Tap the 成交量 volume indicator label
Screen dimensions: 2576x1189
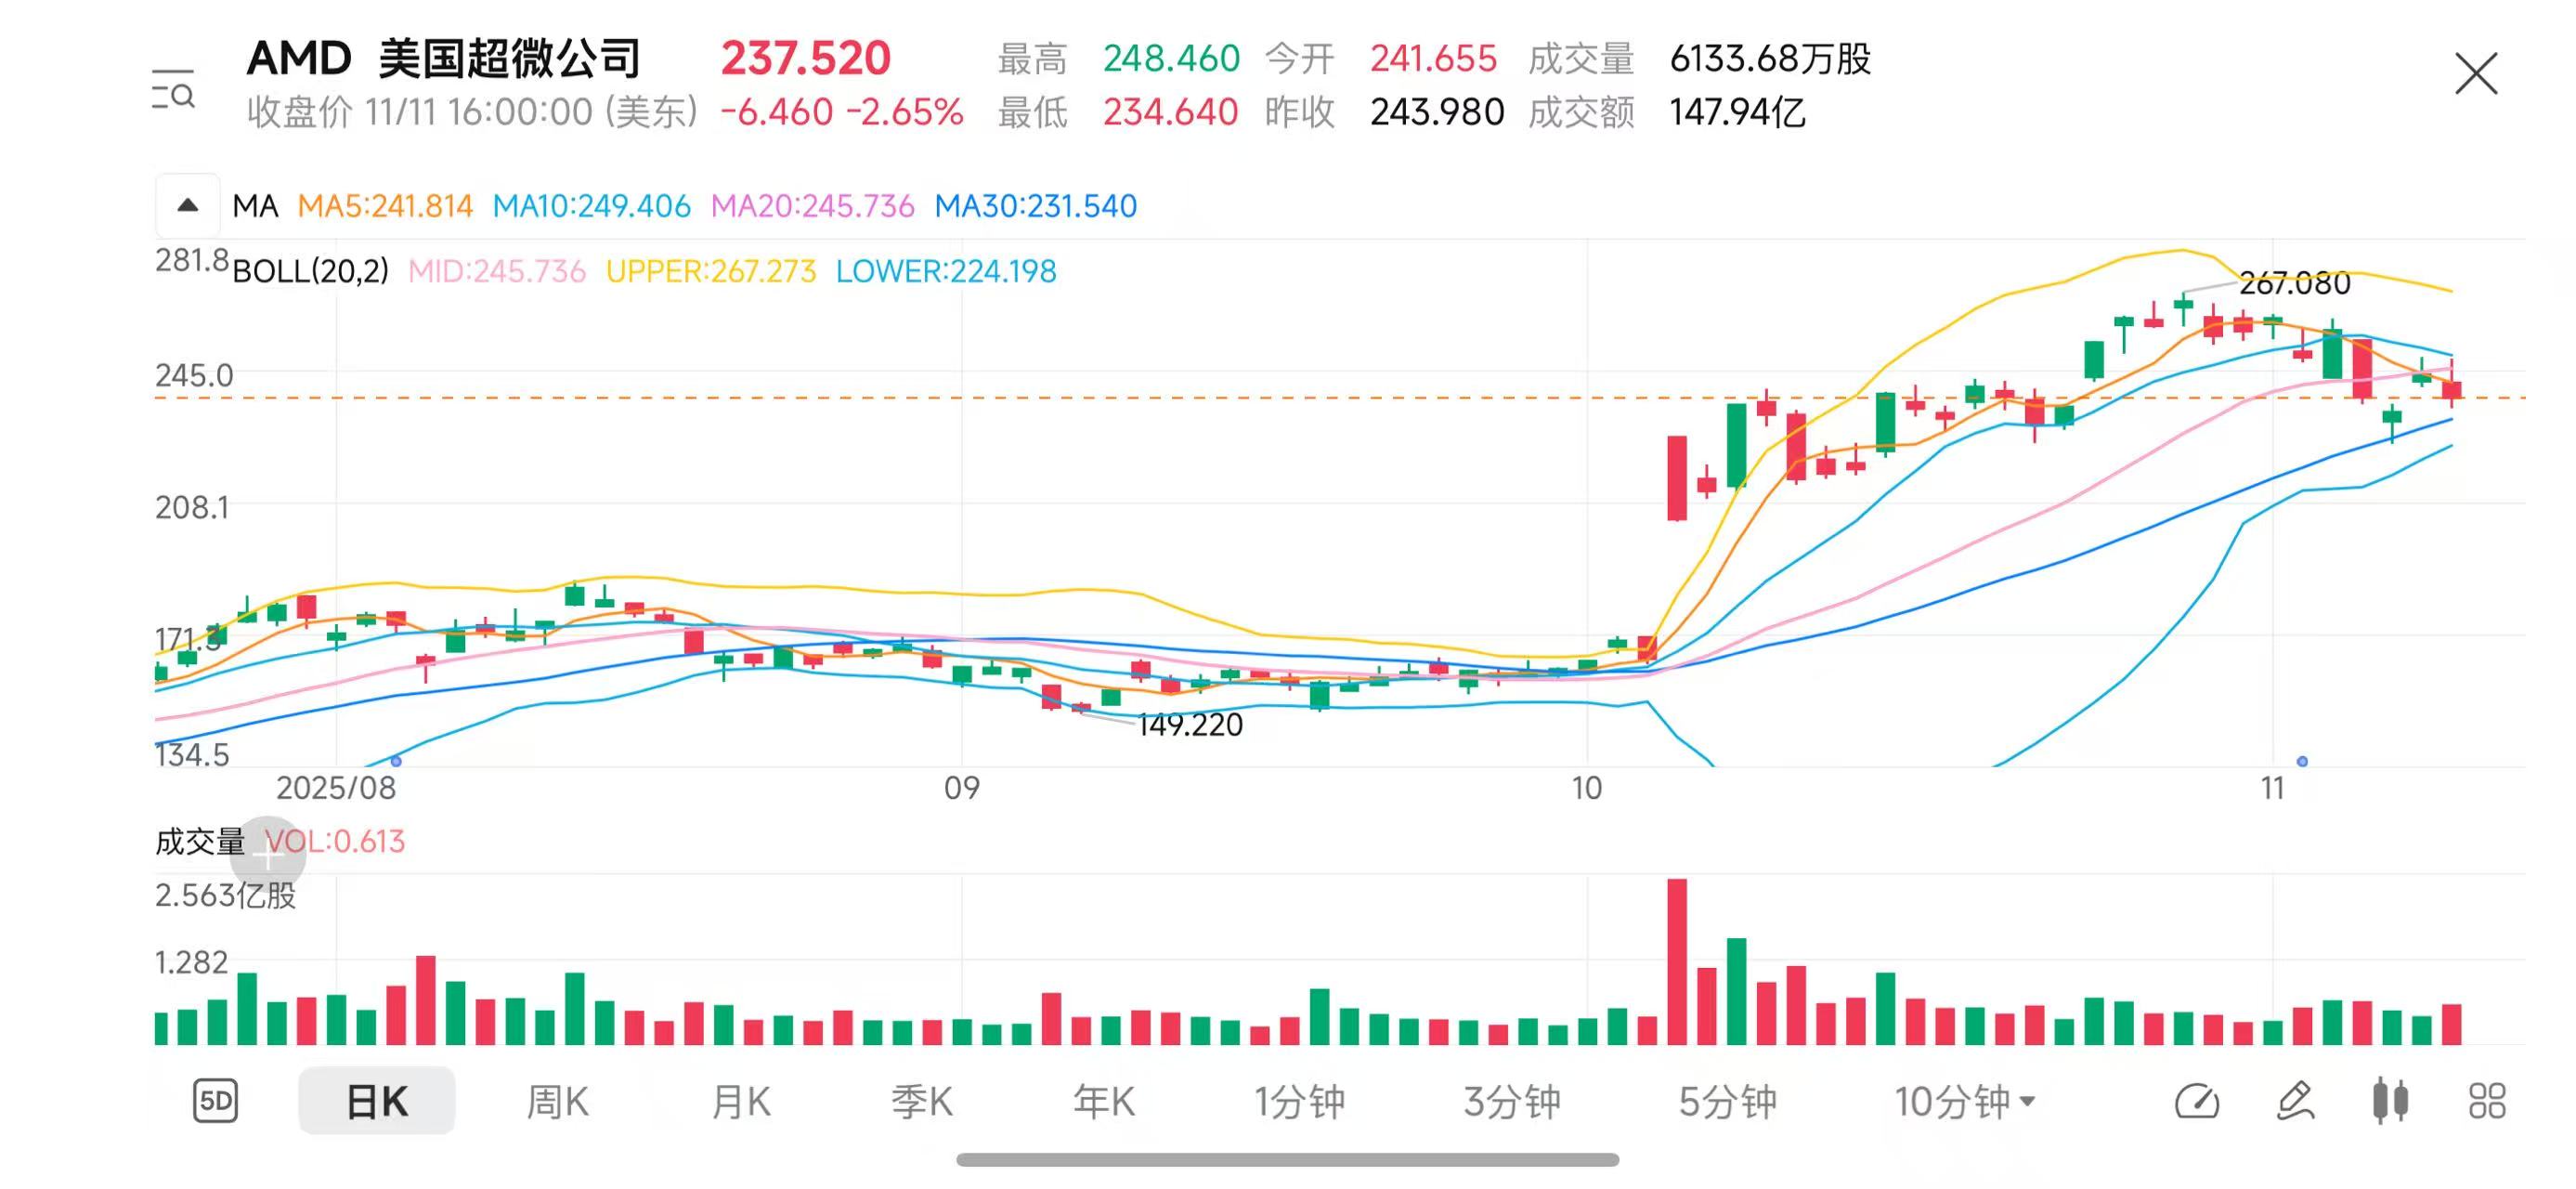(200, 841)
